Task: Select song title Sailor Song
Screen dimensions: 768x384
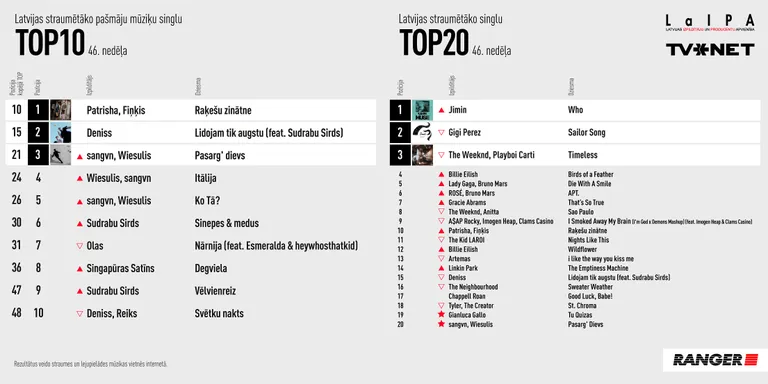Action: pos(586,132)
